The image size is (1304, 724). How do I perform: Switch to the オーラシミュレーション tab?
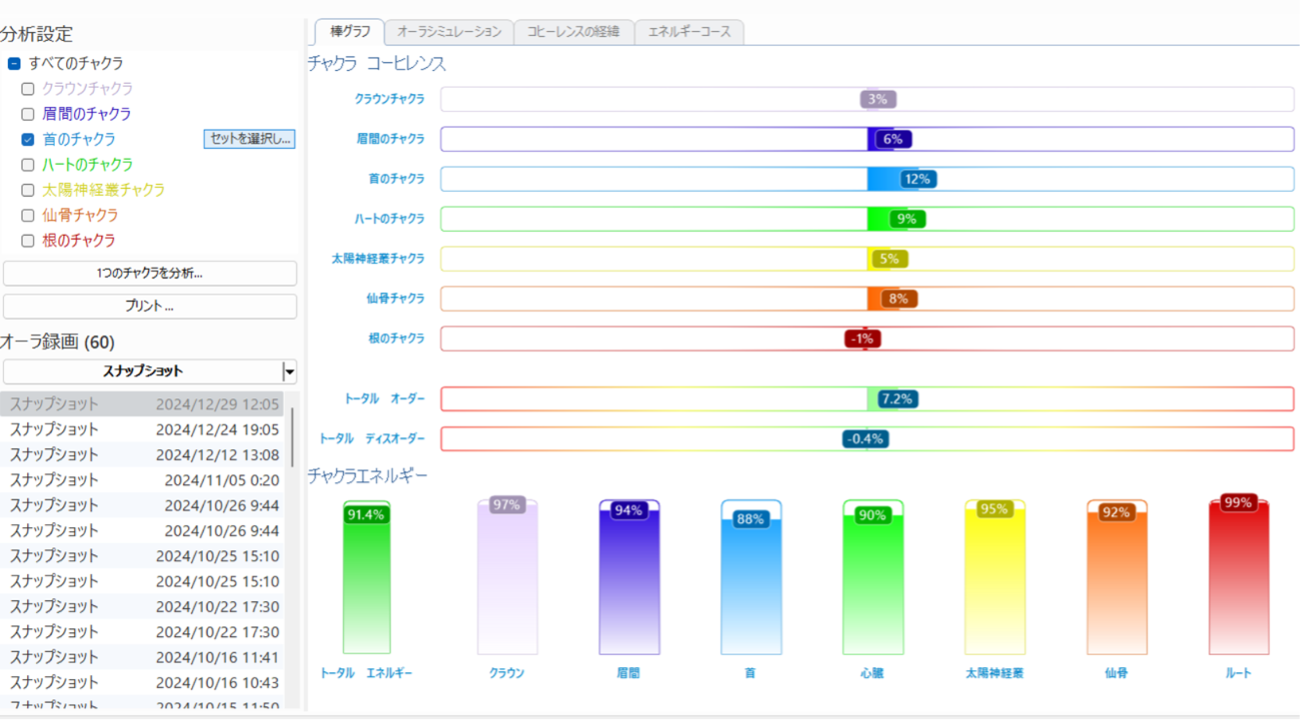pos(449,32)
